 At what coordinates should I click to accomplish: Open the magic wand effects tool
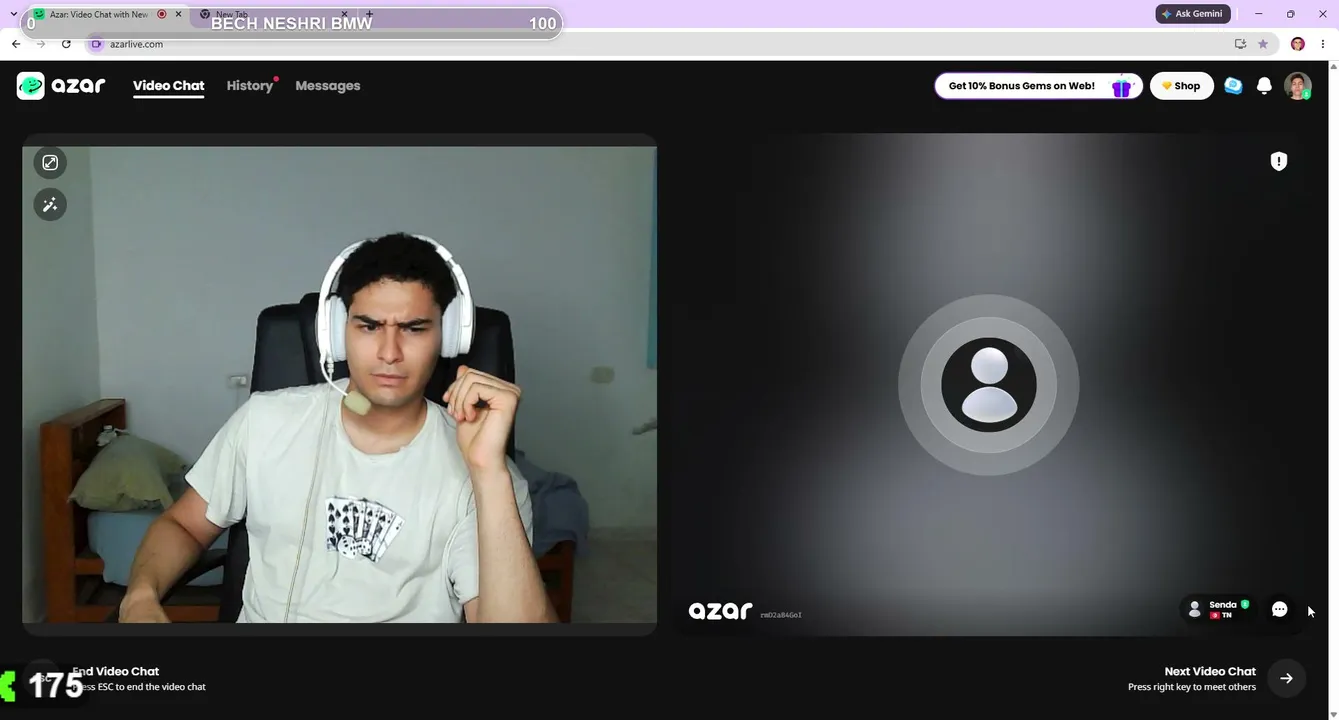50,205
